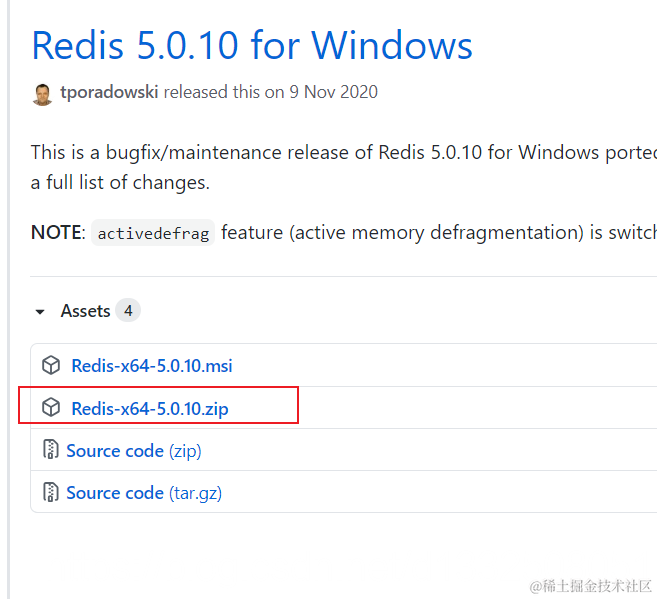Click the archive icon beside Source code (tar.gz)

click(x=51, y=492)
